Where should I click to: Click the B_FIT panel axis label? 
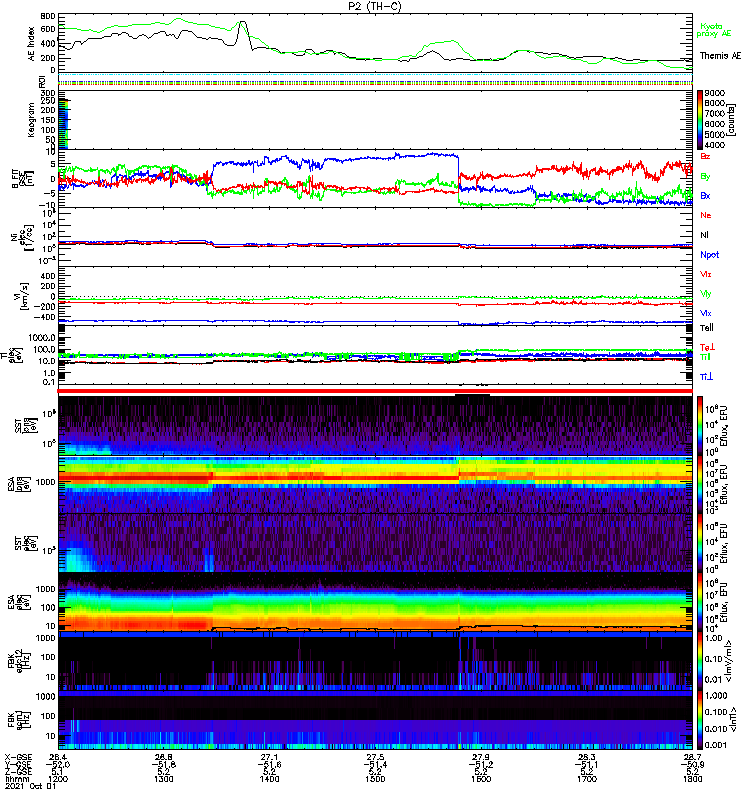(x=21, y=179)
